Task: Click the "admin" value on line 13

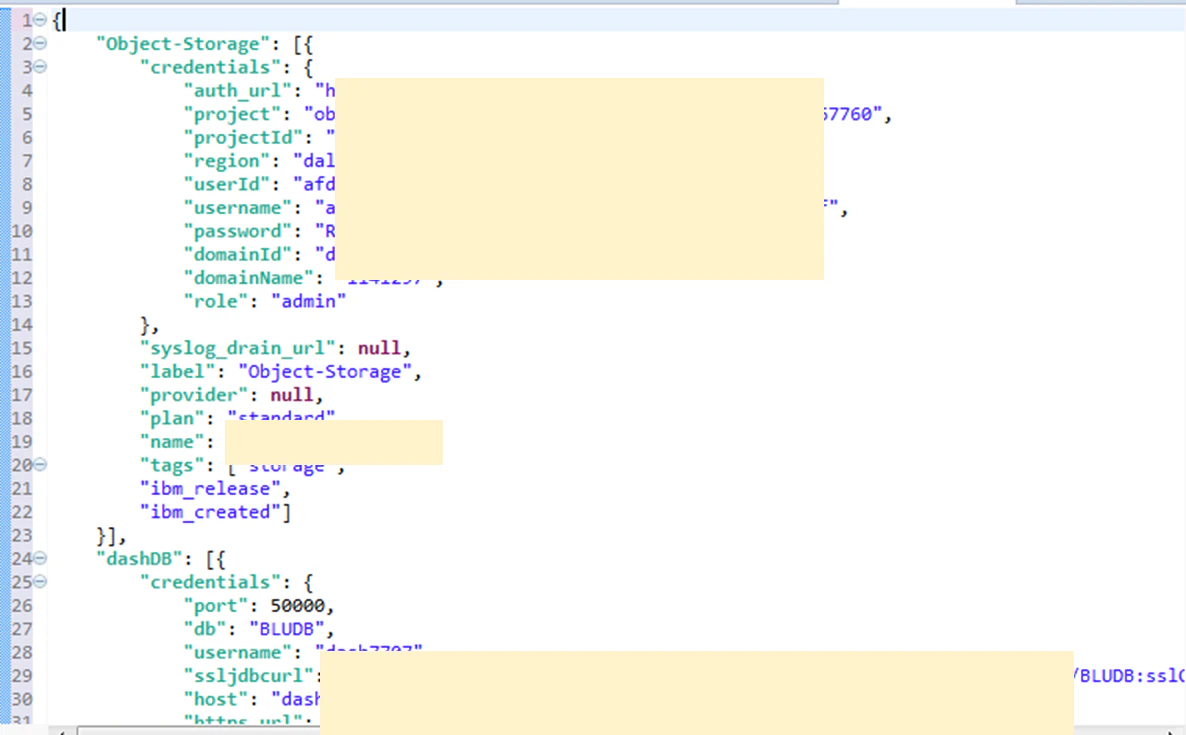Action: tap(309, 302)
